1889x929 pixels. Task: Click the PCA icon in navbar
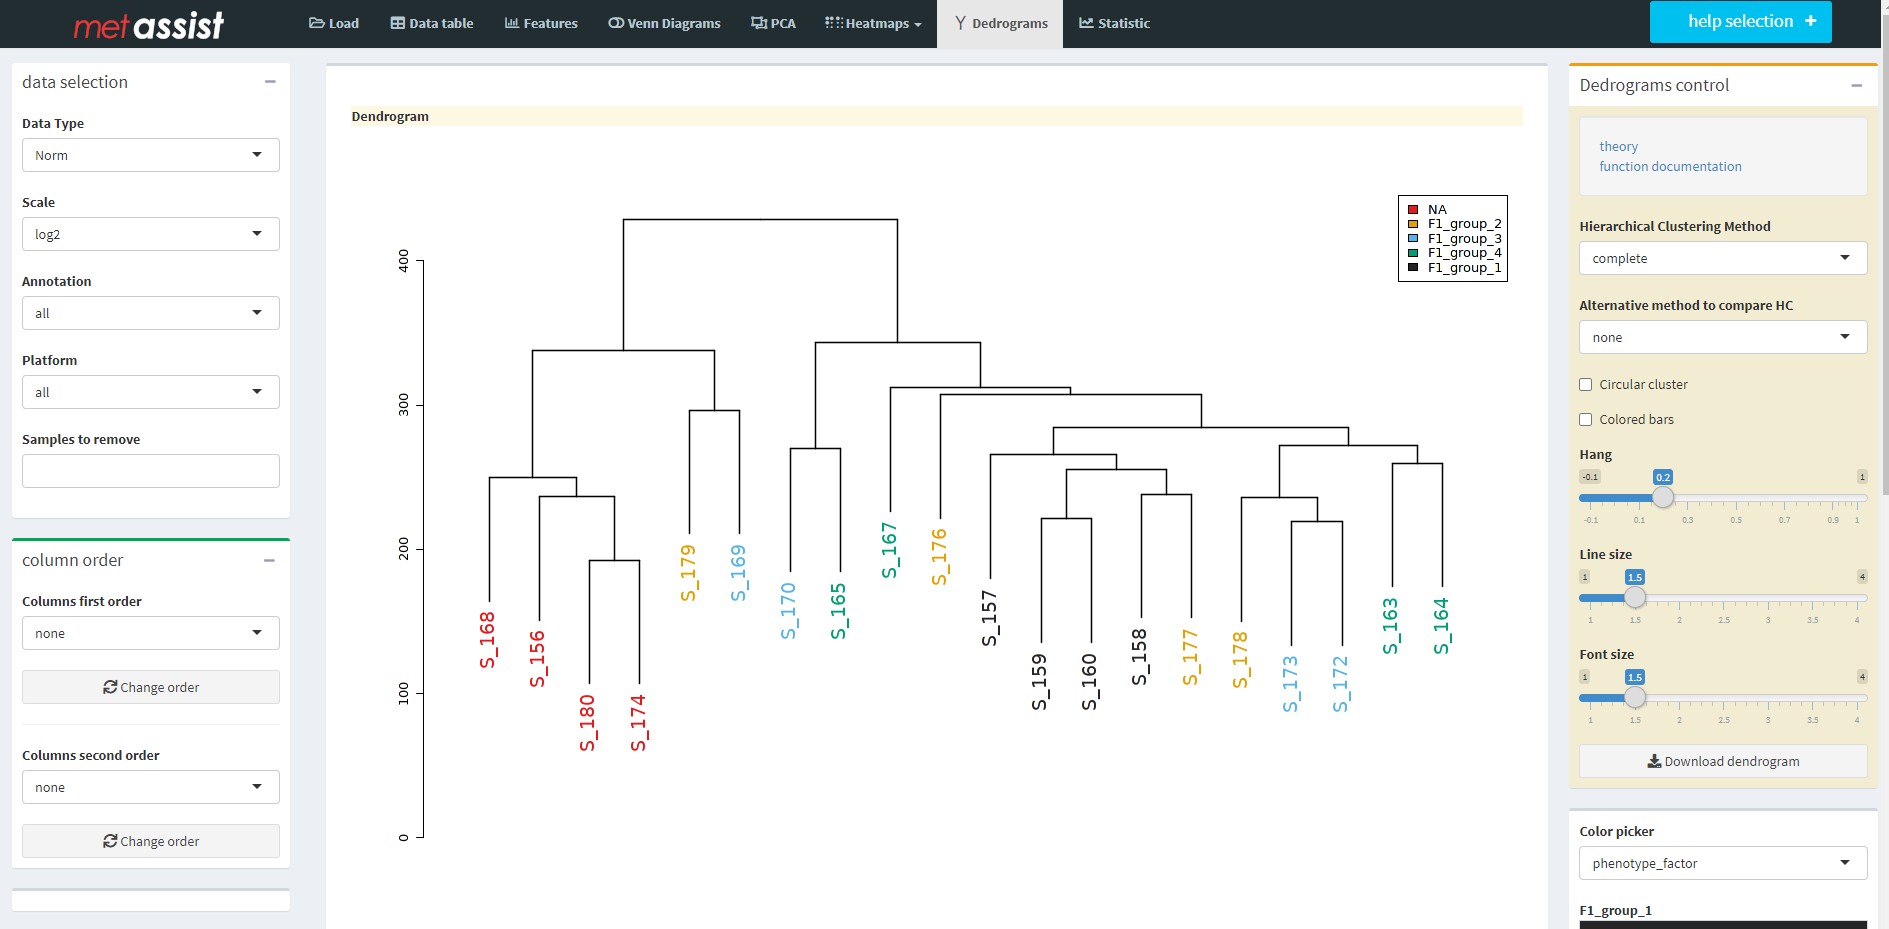pos(759,23)
